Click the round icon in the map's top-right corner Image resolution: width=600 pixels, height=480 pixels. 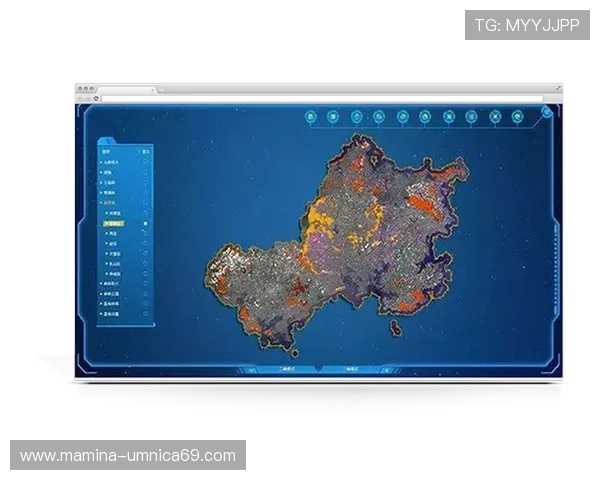547,111
